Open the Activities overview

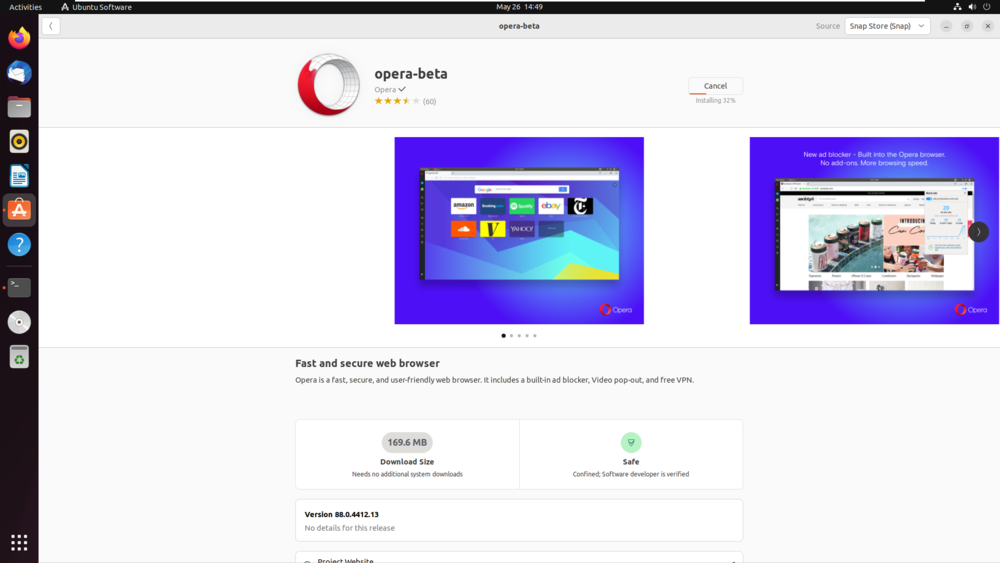click(x=26, y=7)
